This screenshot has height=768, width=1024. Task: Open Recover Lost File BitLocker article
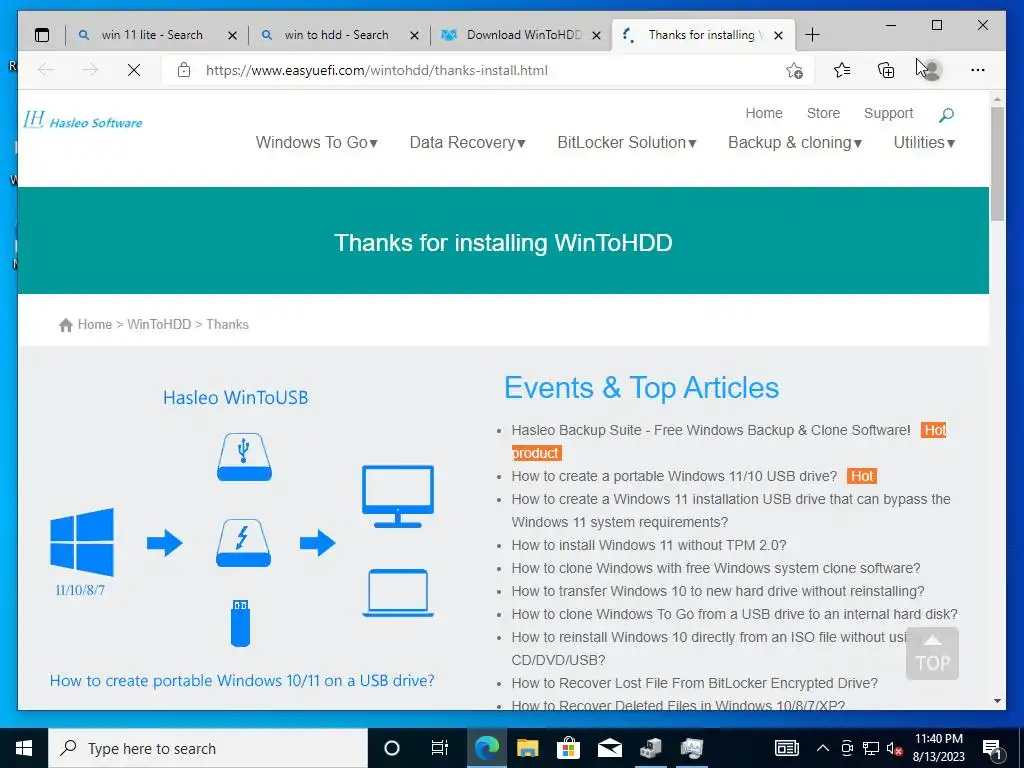point(695,683)
